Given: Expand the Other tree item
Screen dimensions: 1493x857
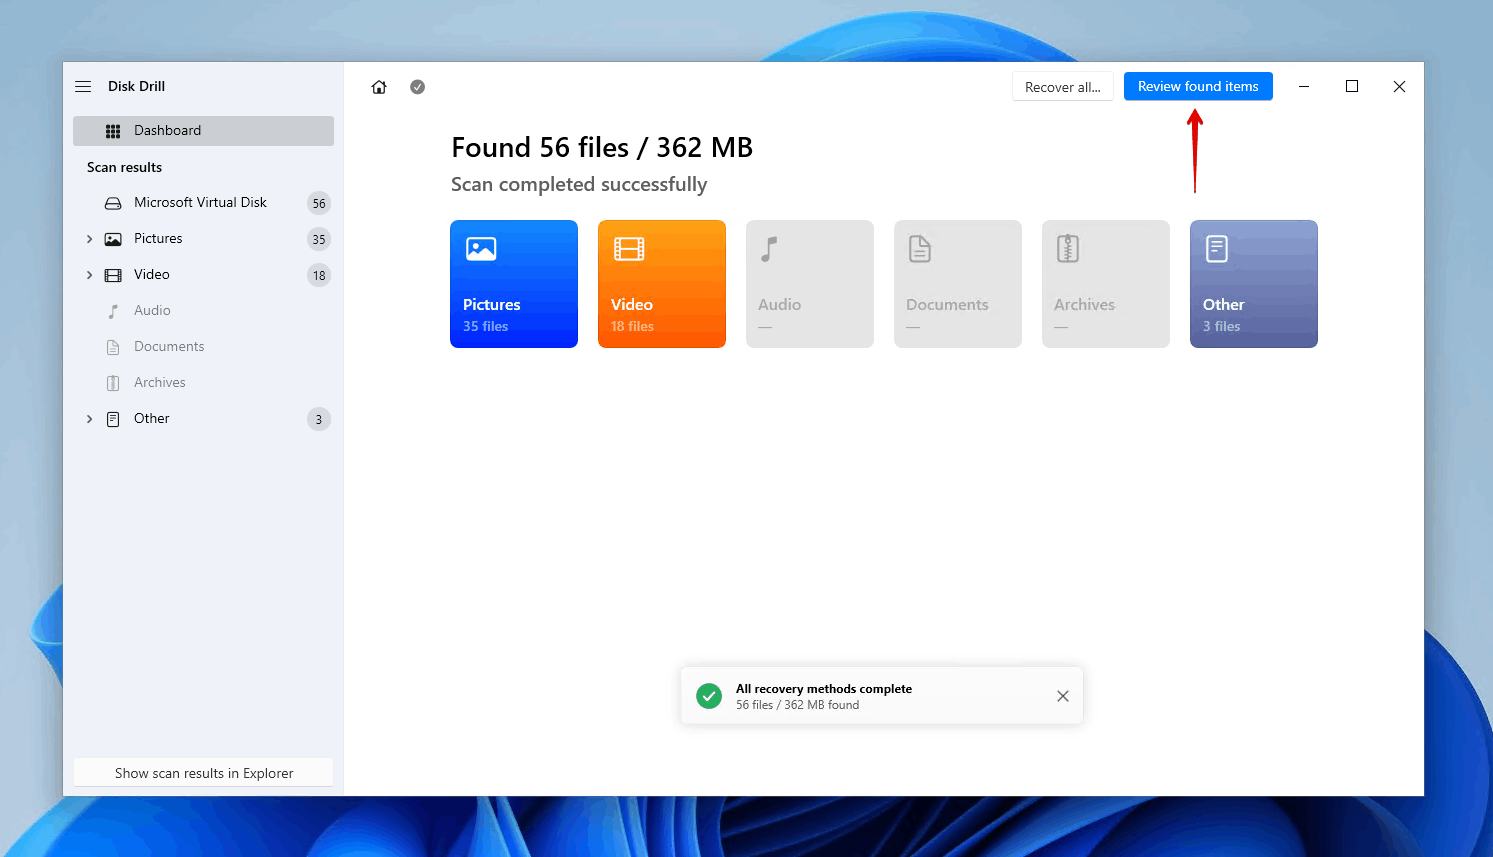Looking at the screenshot, I should point(89,419).
